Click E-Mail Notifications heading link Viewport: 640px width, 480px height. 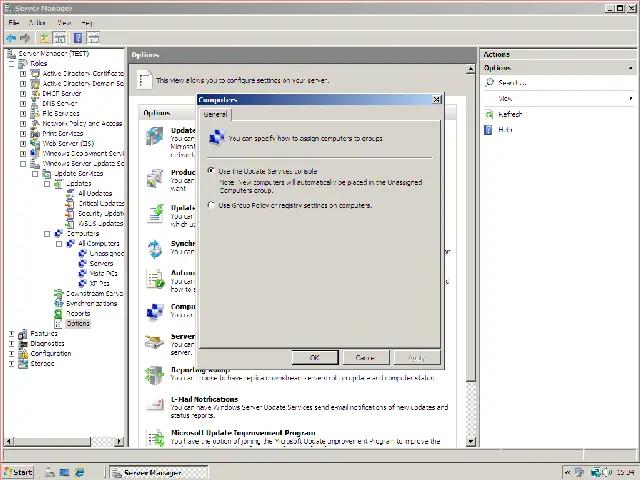click(x=204, y=399)
